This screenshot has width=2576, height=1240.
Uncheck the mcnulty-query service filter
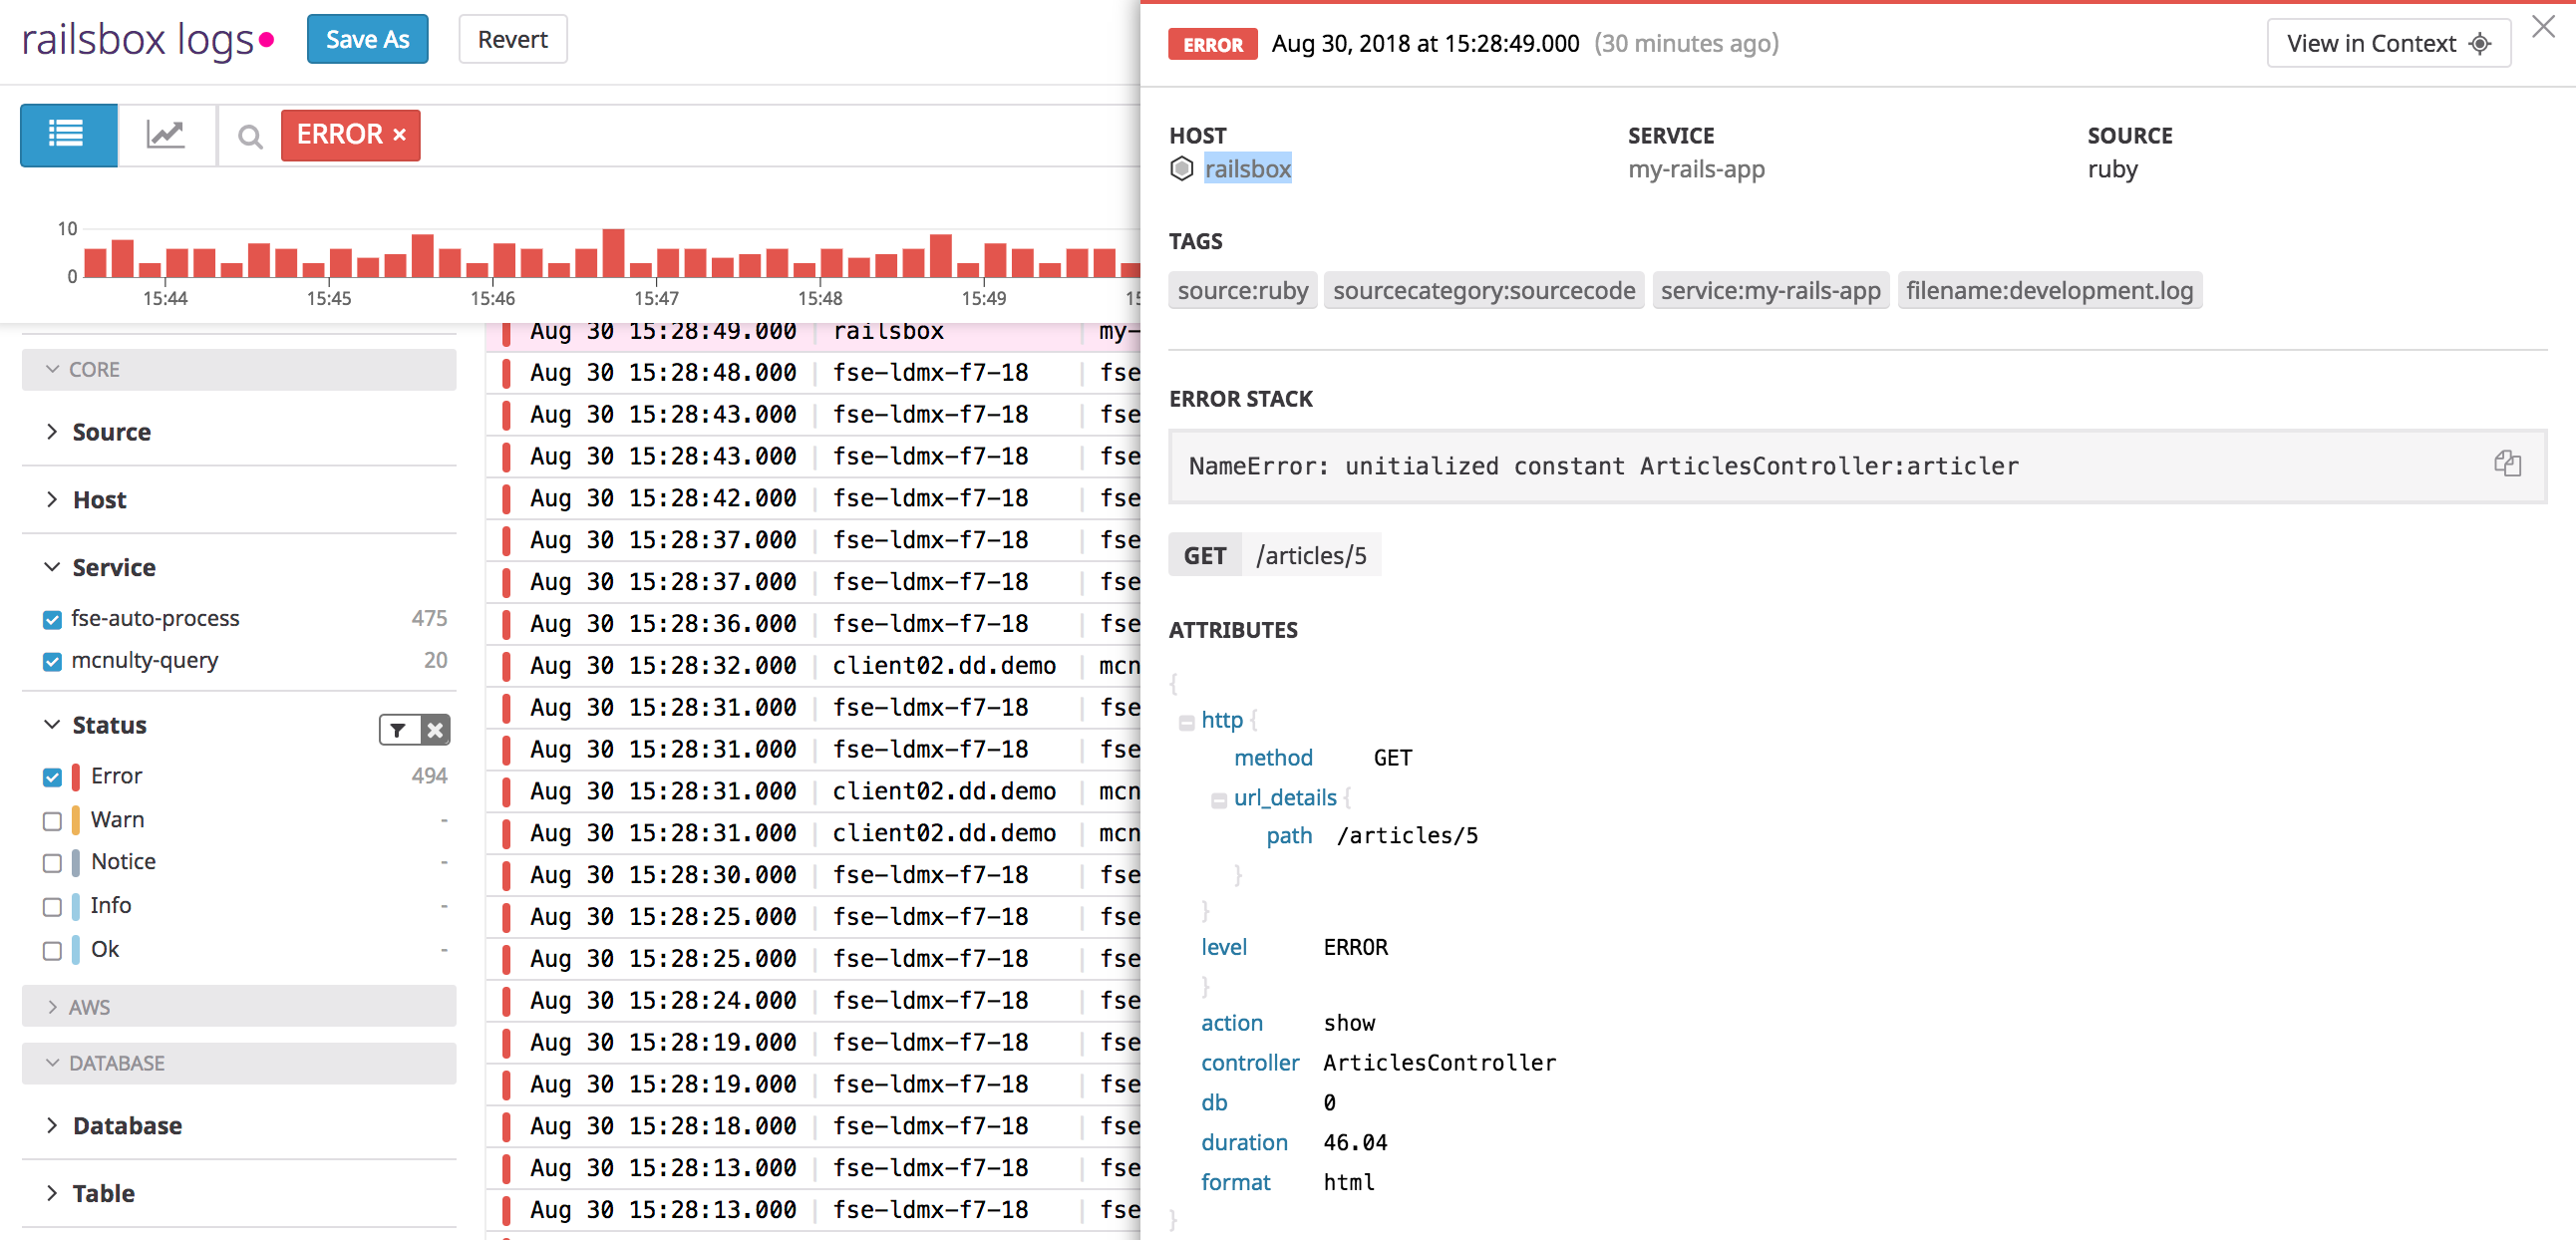pos(52,661)
